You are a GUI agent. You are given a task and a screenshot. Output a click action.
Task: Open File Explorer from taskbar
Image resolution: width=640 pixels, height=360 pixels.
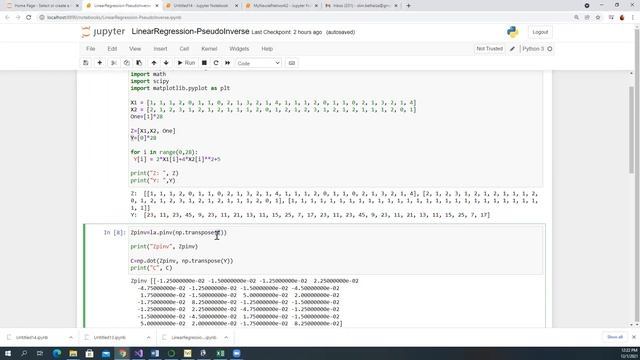pos(73,353)
